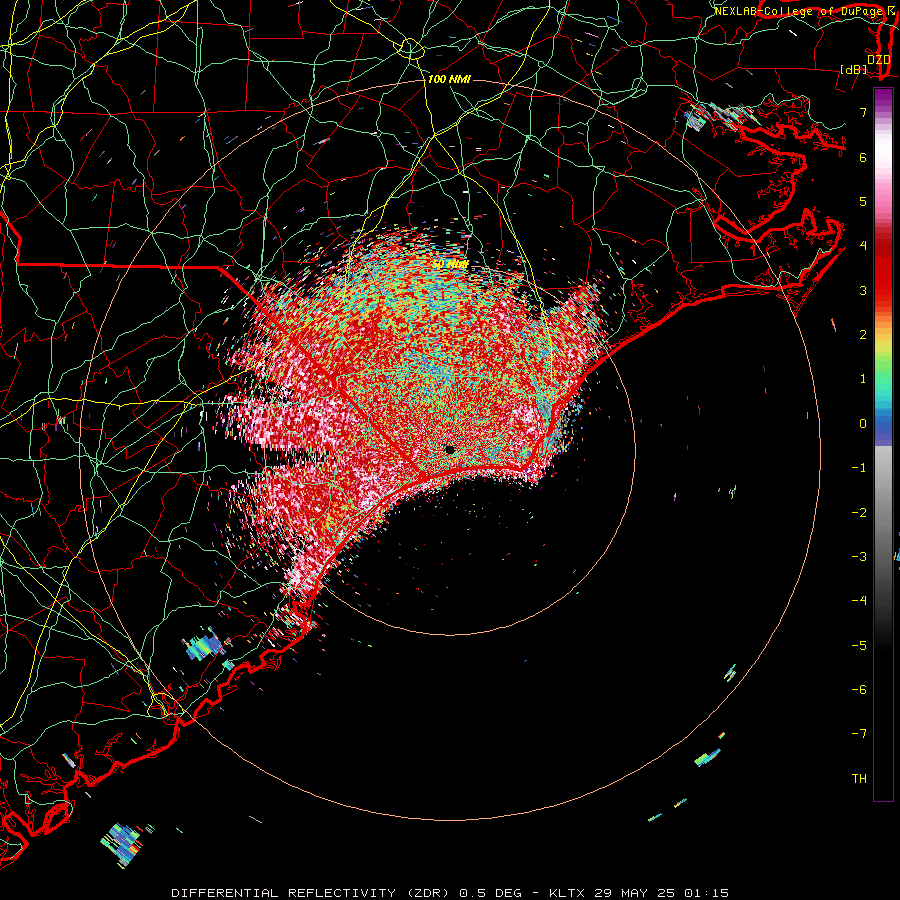Click the DZD units label above the color bar
The image size is (900, 900).
click(x=878, y=59)
